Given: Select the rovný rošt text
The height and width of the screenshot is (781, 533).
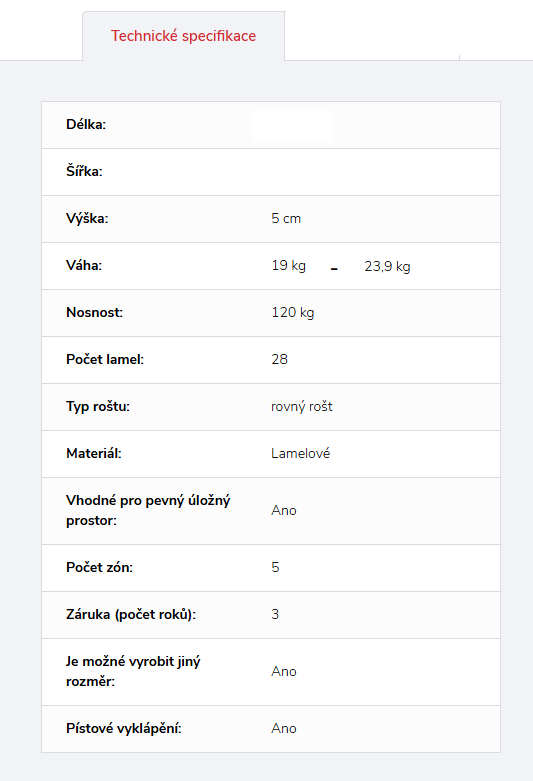Looking at the screenshot, I should pos(302,407).
